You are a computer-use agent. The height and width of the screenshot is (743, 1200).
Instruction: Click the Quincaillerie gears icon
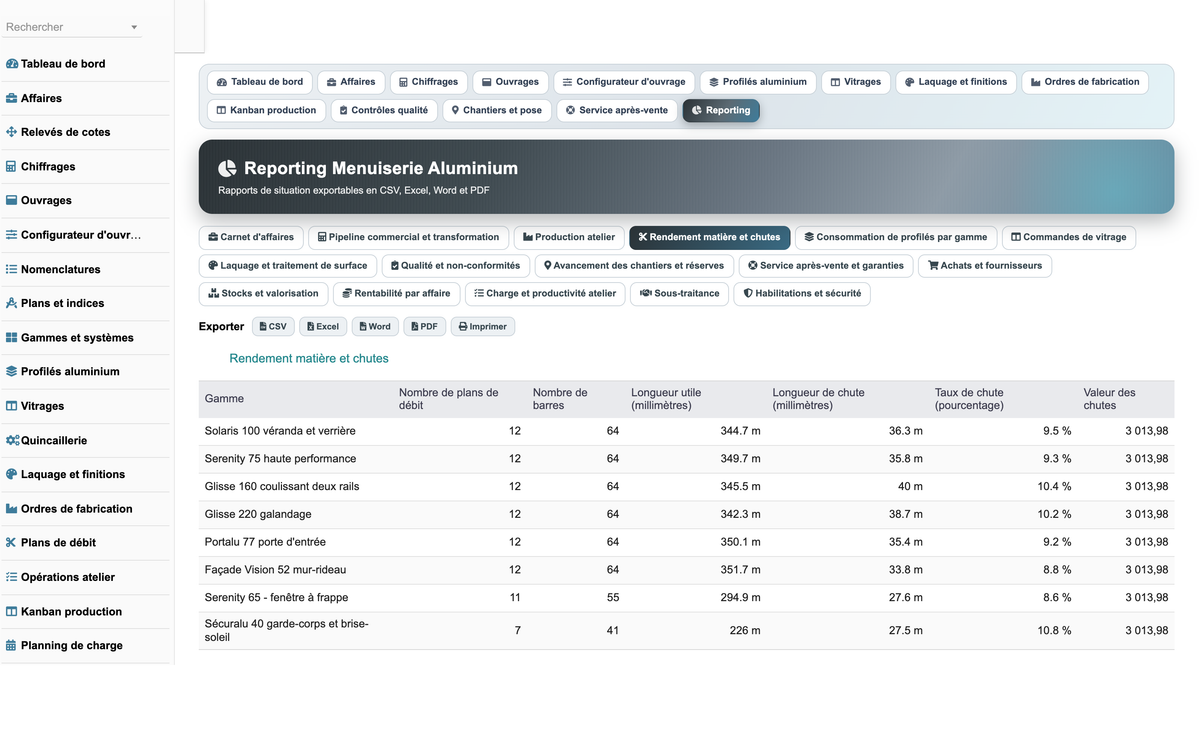click(12, 440)
